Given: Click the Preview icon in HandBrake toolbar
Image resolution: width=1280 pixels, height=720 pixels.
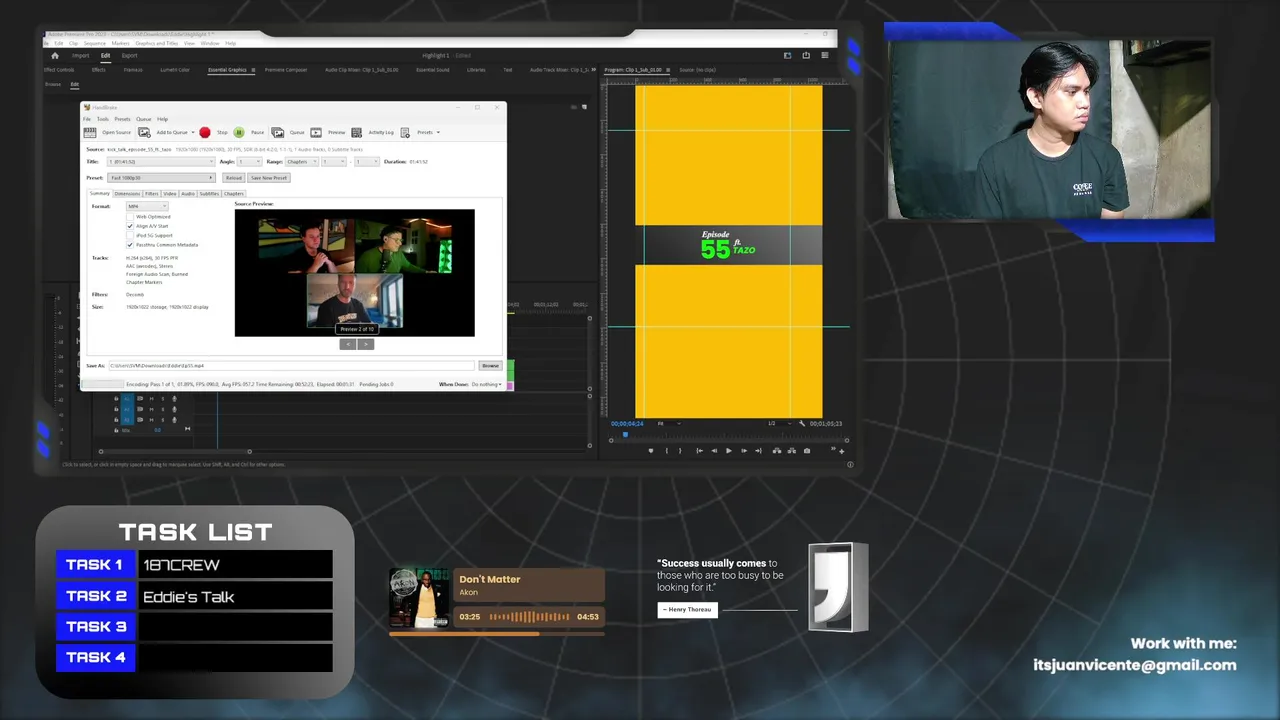Looking at the screenshot, I should (x=316, y=132).
